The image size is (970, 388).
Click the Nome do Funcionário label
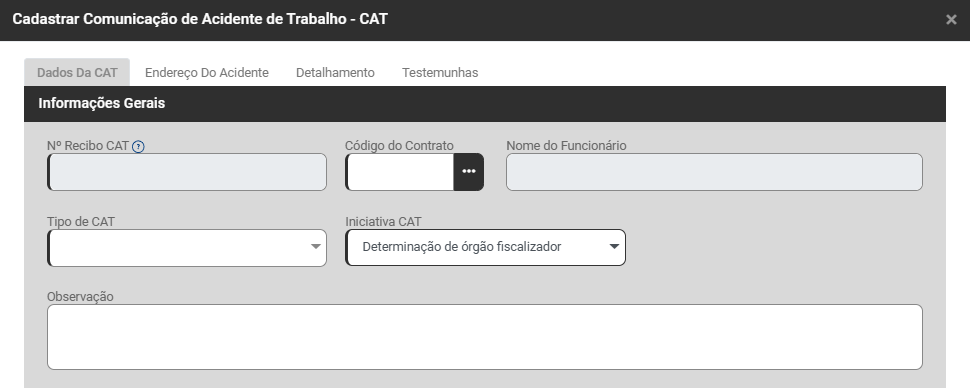point(566,145)
